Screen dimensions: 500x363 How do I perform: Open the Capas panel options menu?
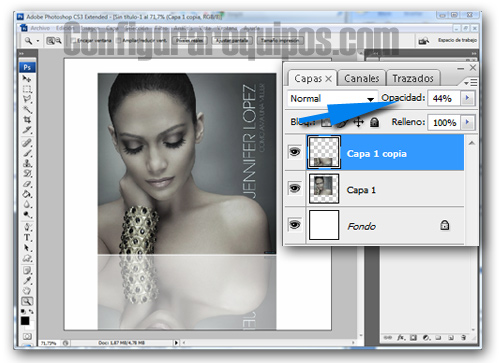471,82
